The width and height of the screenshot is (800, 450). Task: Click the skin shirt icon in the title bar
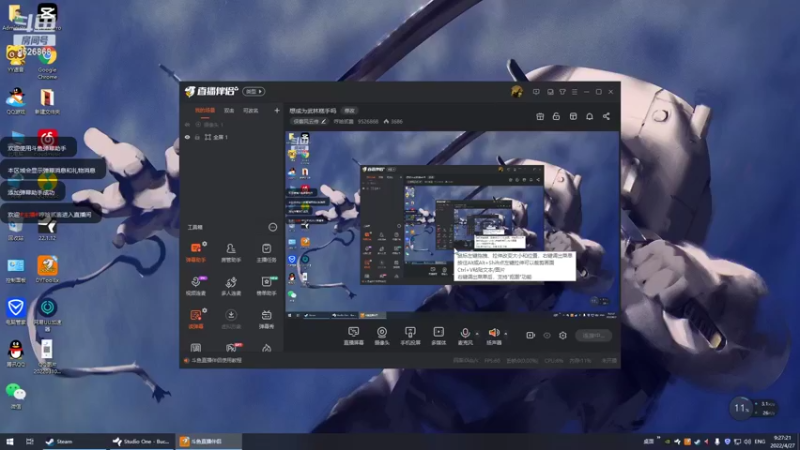562,92
